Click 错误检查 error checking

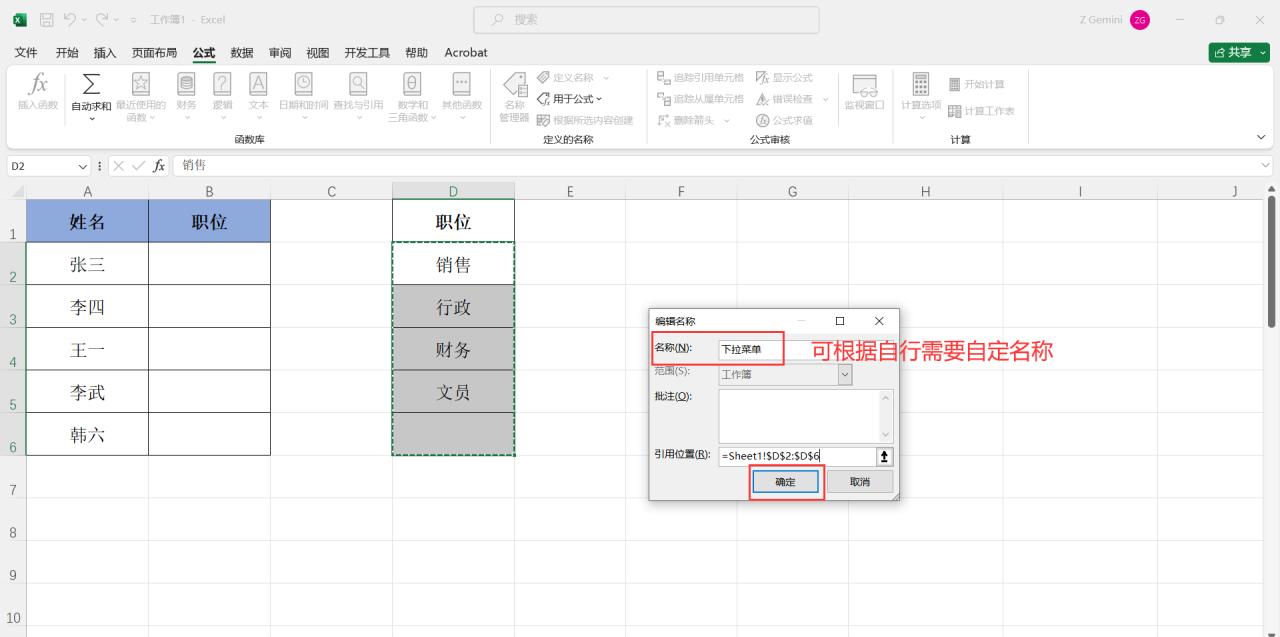(x=784, y=99)
